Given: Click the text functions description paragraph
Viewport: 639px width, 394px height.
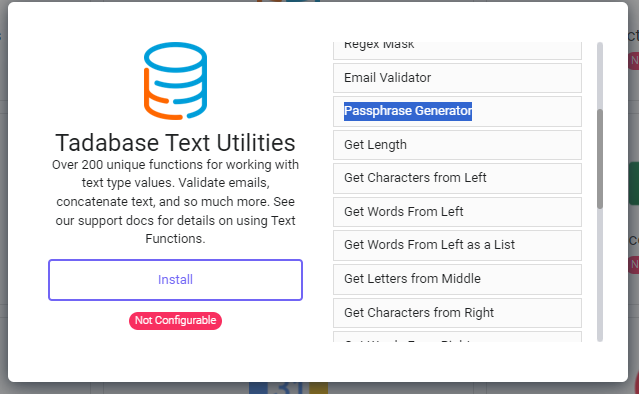Looking at the screenshot, I should [175, 201].
